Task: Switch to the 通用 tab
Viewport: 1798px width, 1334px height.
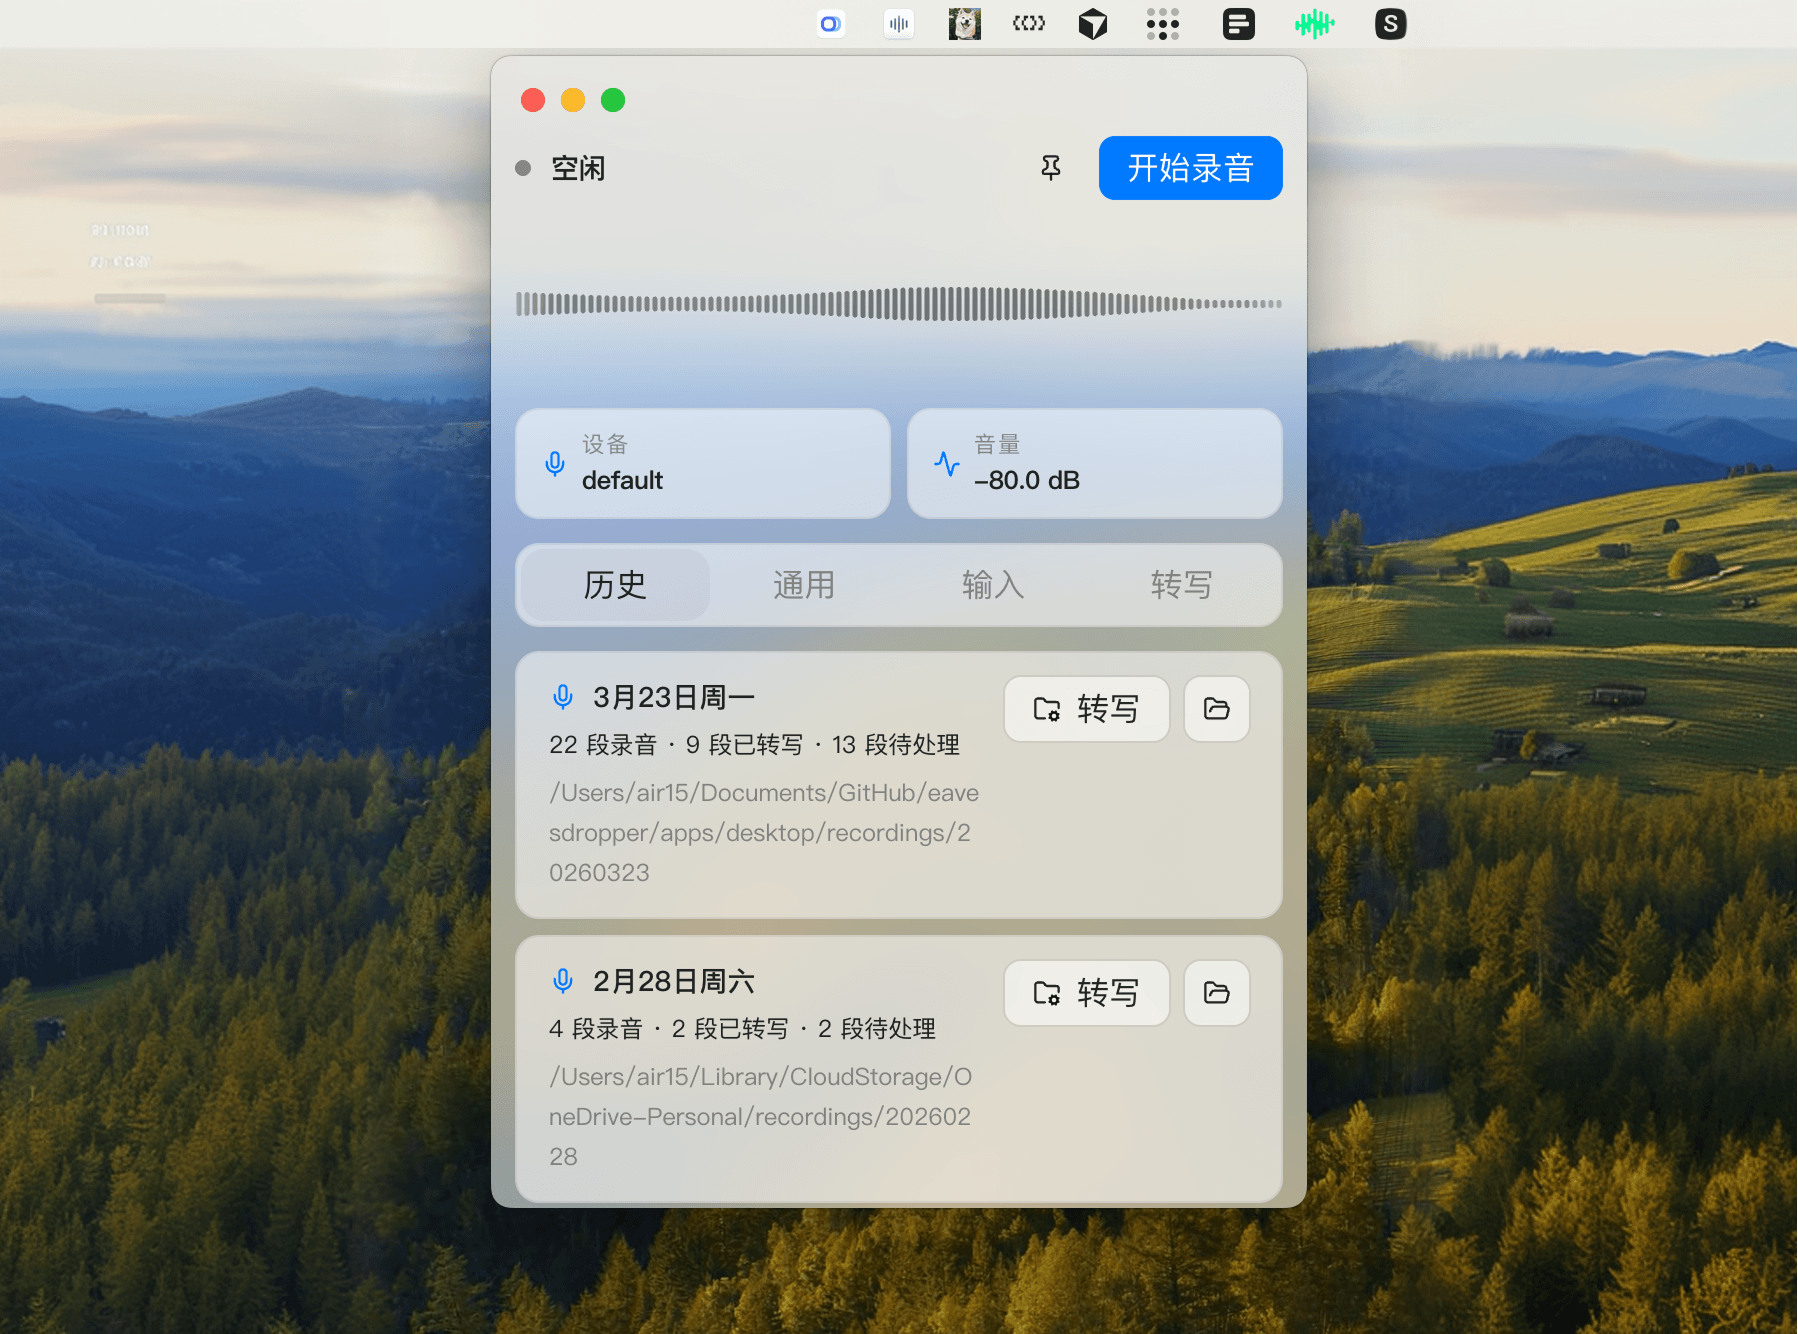Action: click(x=803, y=585)
